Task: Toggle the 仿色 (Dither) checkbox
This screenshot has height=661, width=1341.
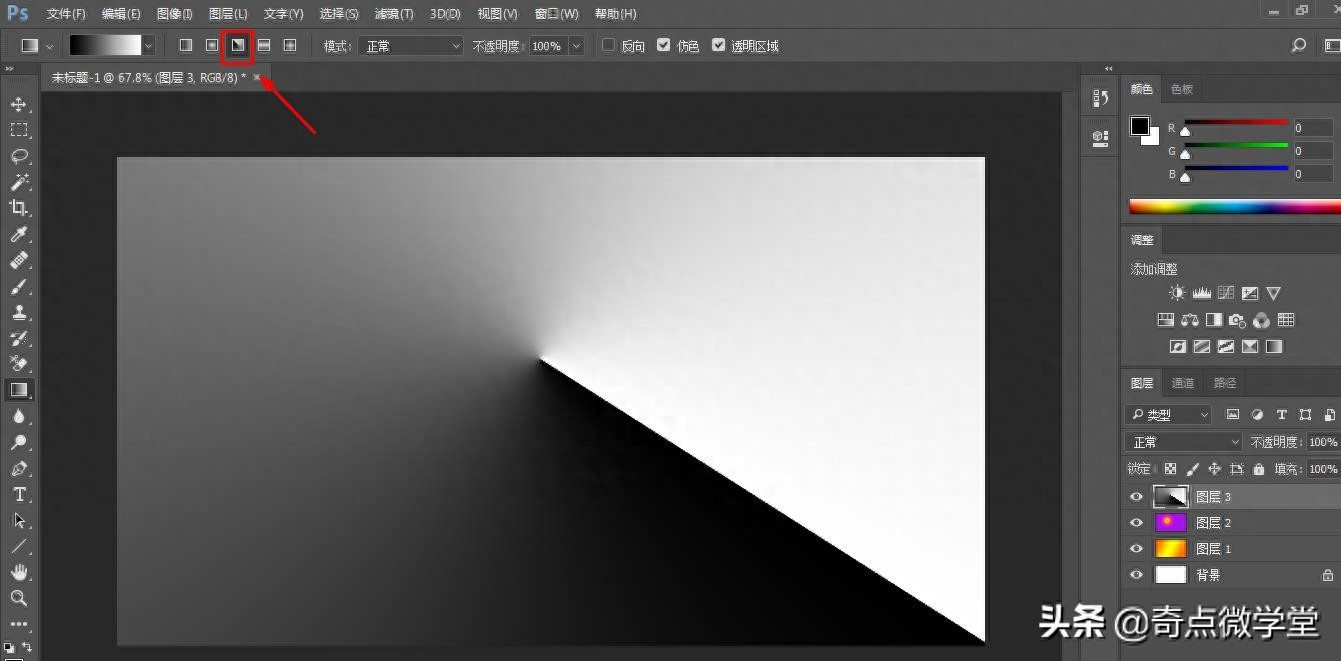Action: (x=663, y=46)
